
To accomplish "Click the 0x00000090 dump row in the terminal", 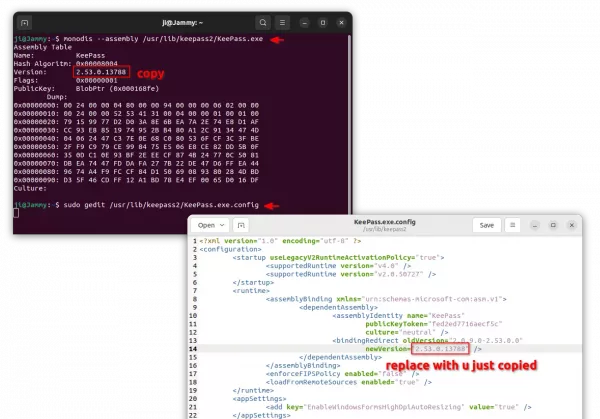I will (136, 180).
